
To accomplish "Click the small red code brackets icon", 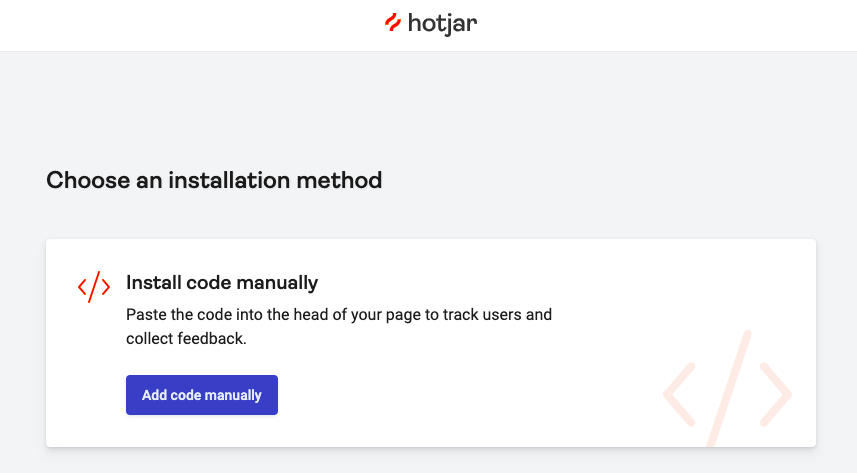I will click(94, 287).
